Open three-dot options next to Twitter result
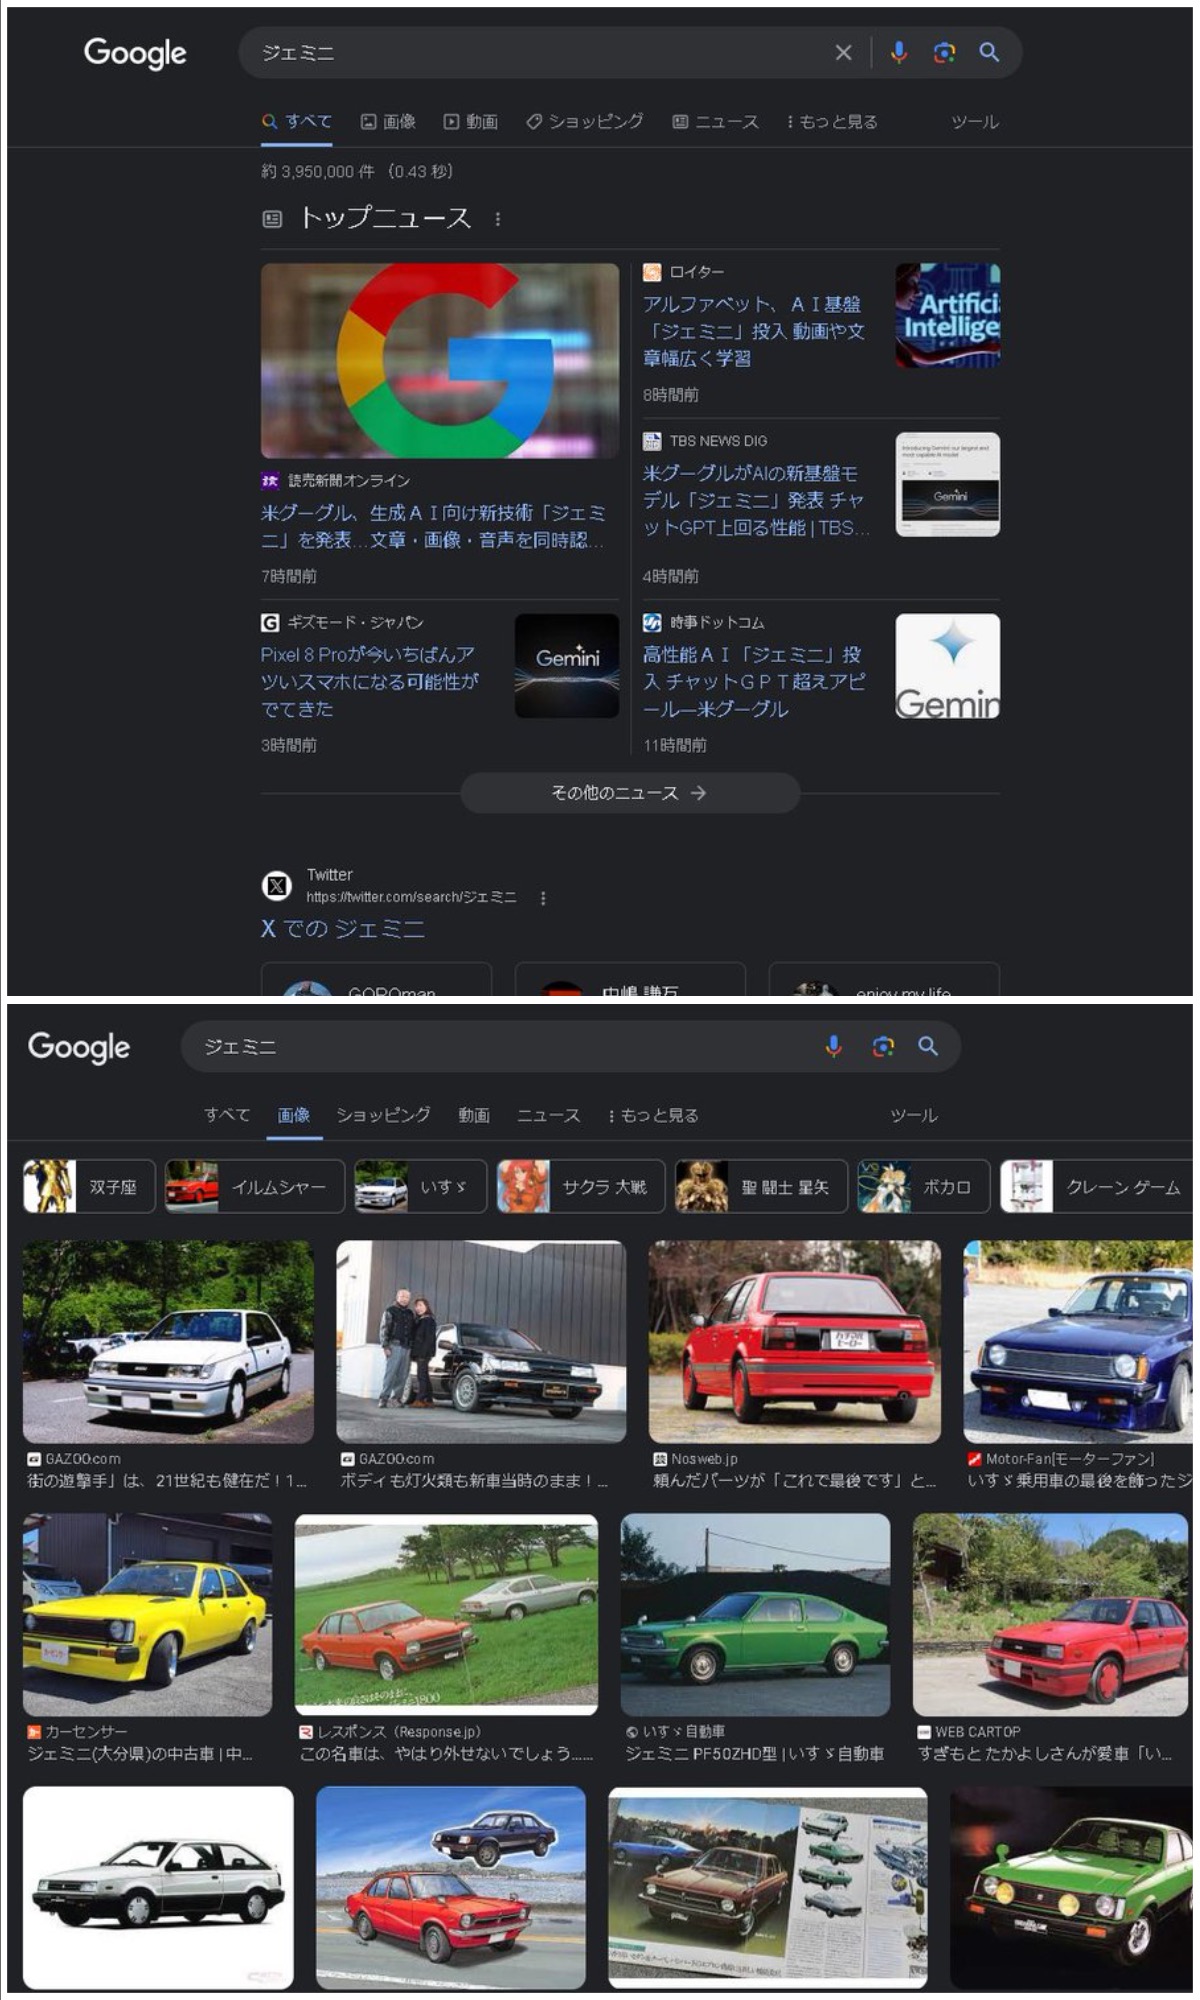The height and width of the screenshot is (2000, 1200). [543, 898]
